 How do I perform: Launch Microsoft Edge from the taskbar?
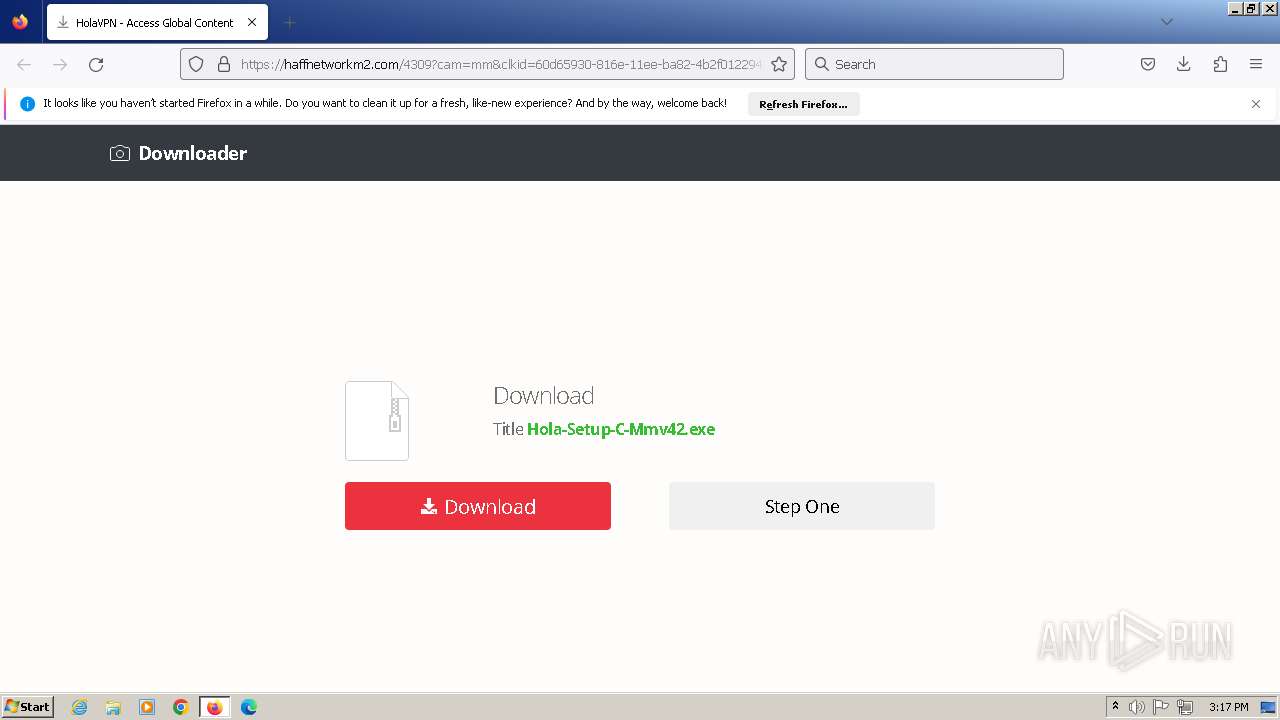249,707
